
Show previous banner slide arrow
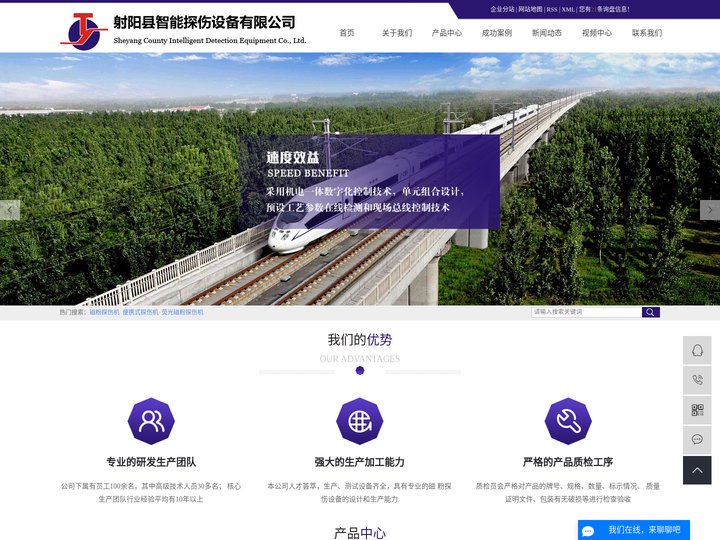pos(10,210)
